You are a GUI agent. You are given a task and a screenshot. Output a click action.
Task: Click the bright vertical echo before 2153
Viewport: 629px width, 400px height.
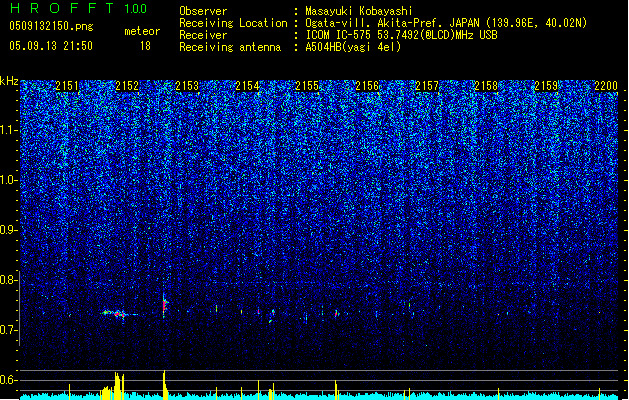(x=164, y=306)
